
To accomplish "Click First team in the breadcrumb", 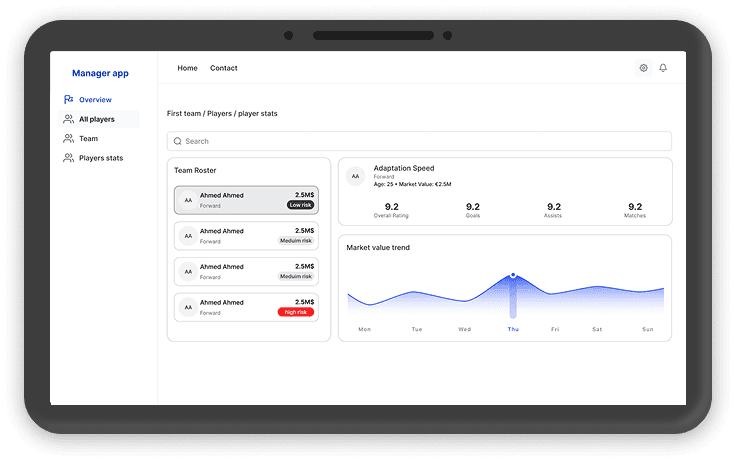I will pos(184,114).
